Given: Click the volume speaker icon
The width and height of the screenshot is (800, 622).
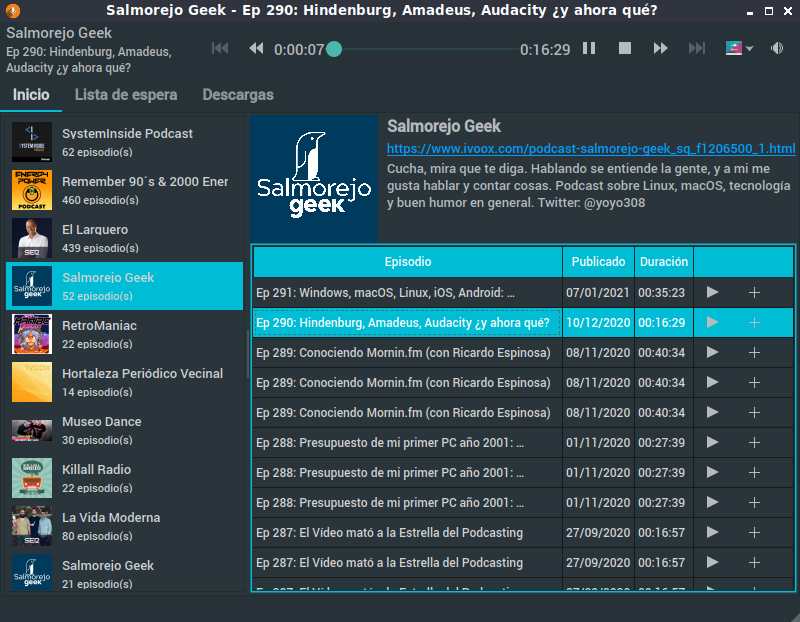Looking at the screenshot, I should coord(777,48).
